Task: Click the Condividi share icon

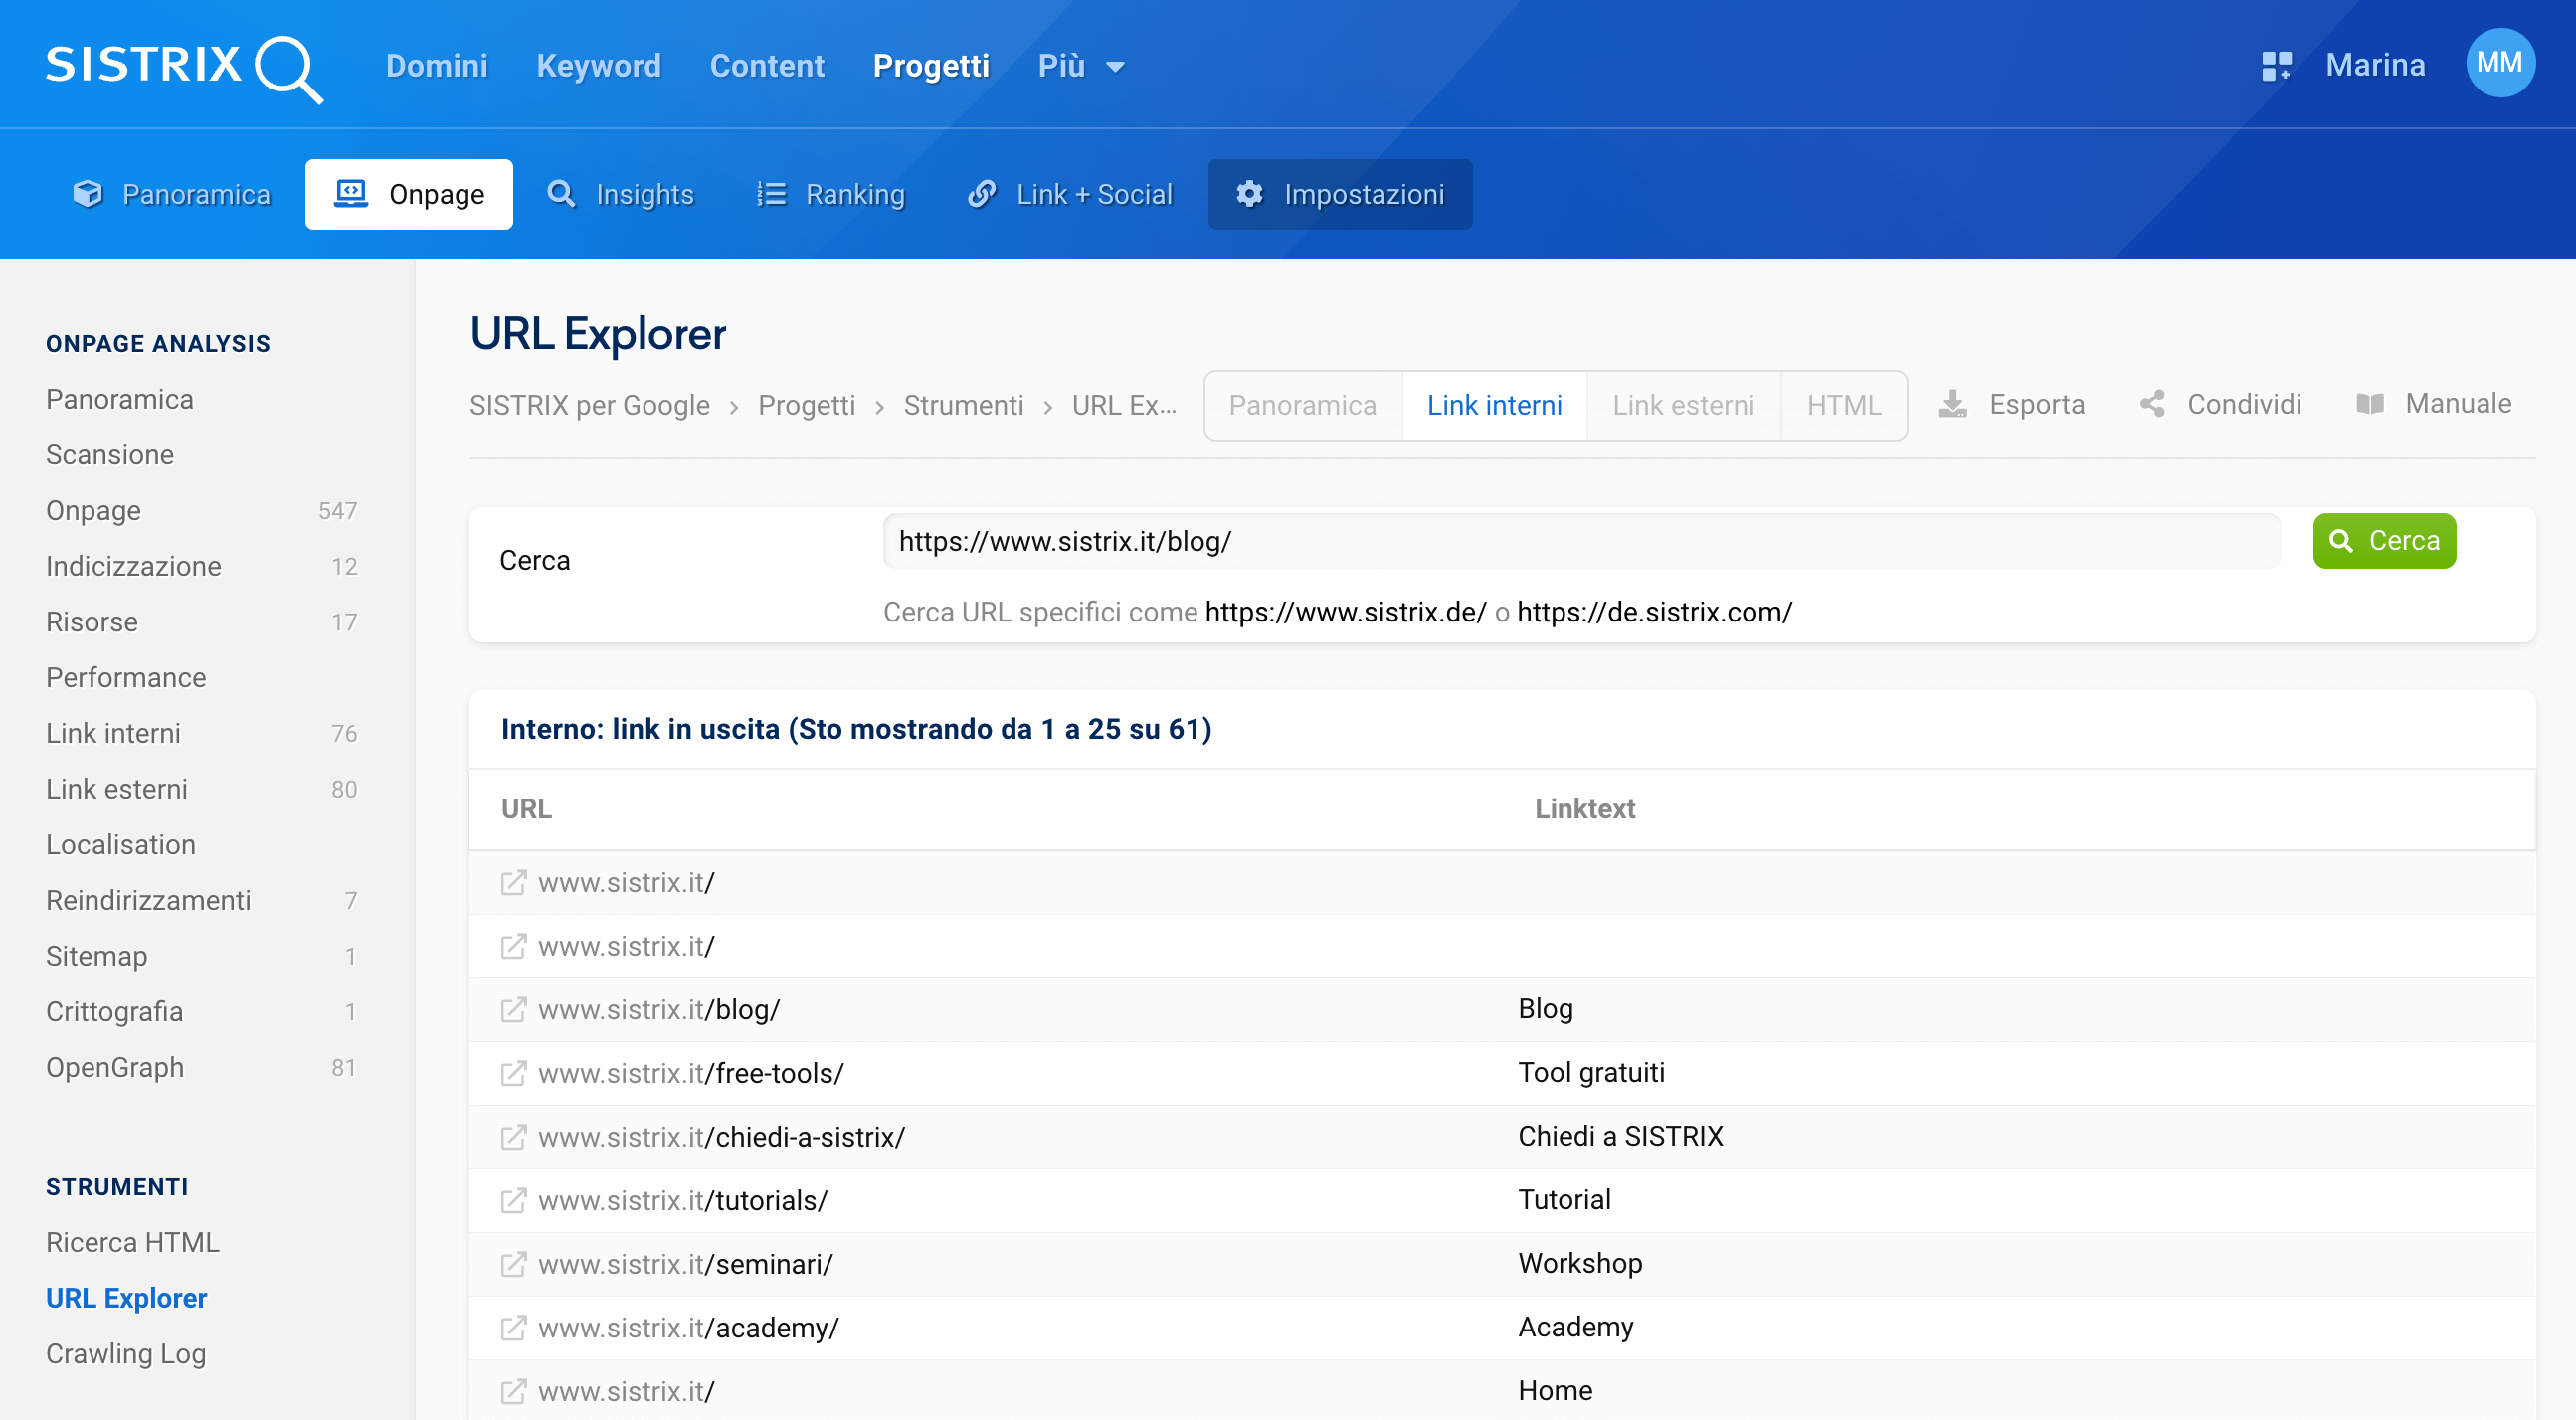Action: click(x=2152, y=404)
